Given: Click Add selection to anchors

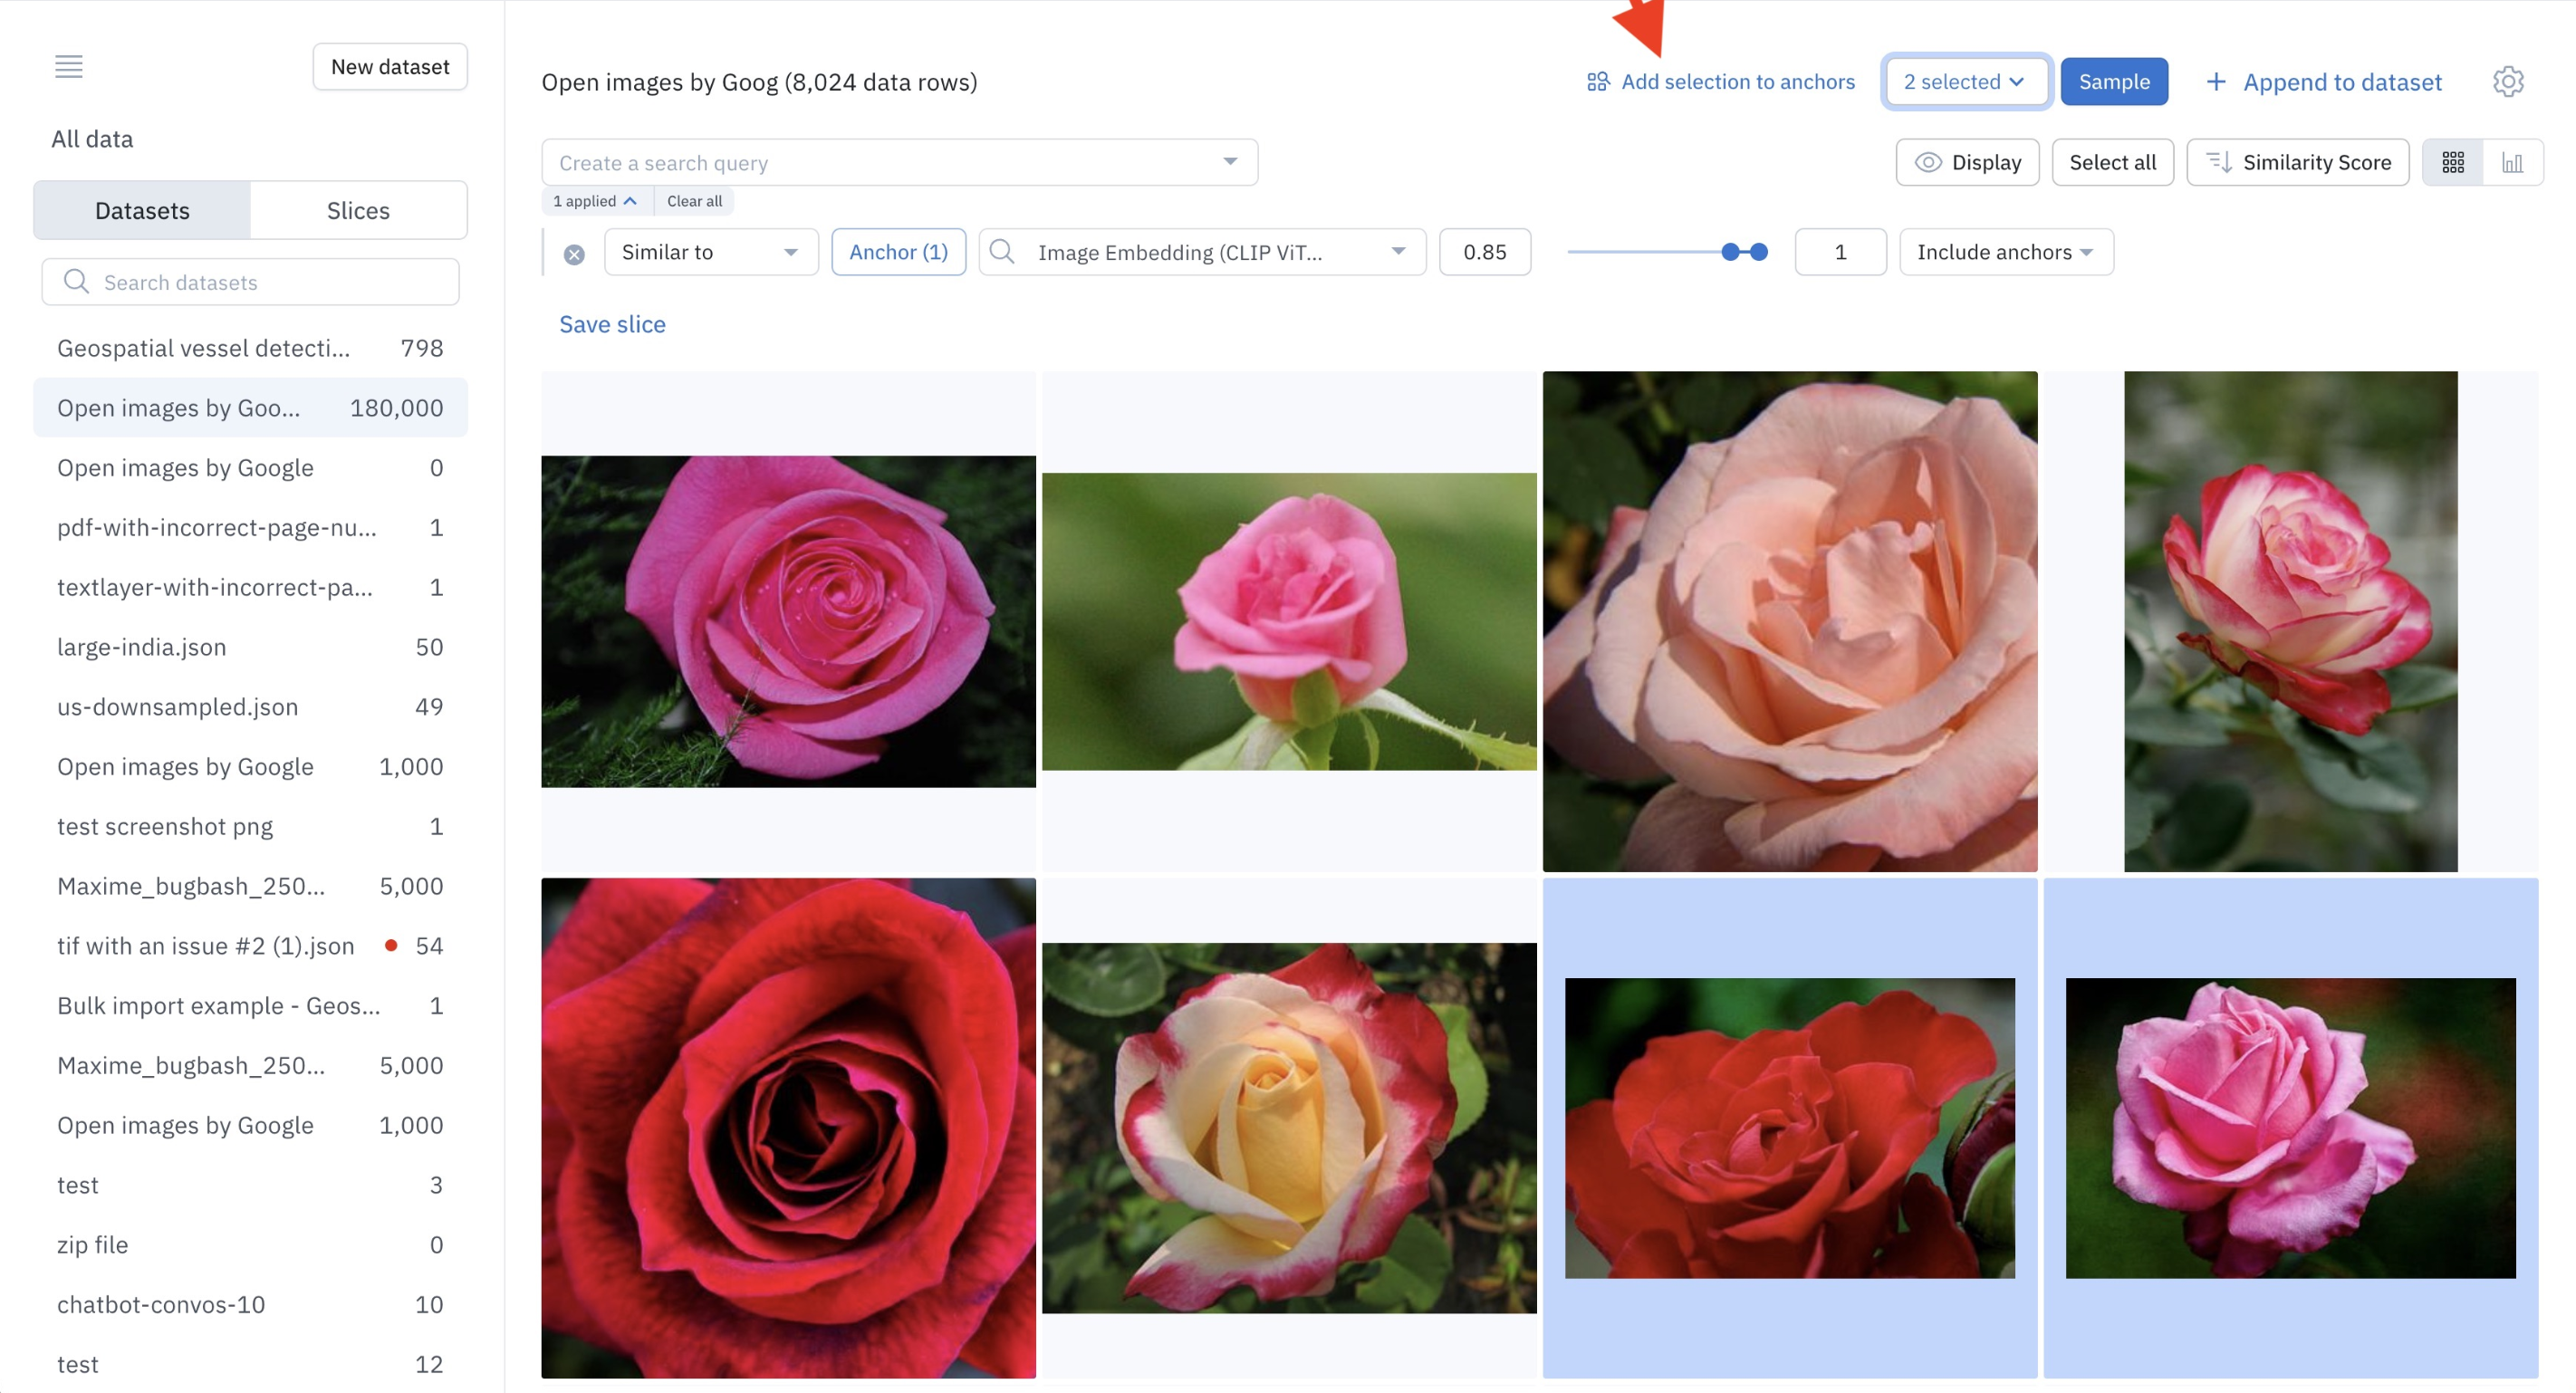Looking at the screenshot, I should coord(1737,82).
